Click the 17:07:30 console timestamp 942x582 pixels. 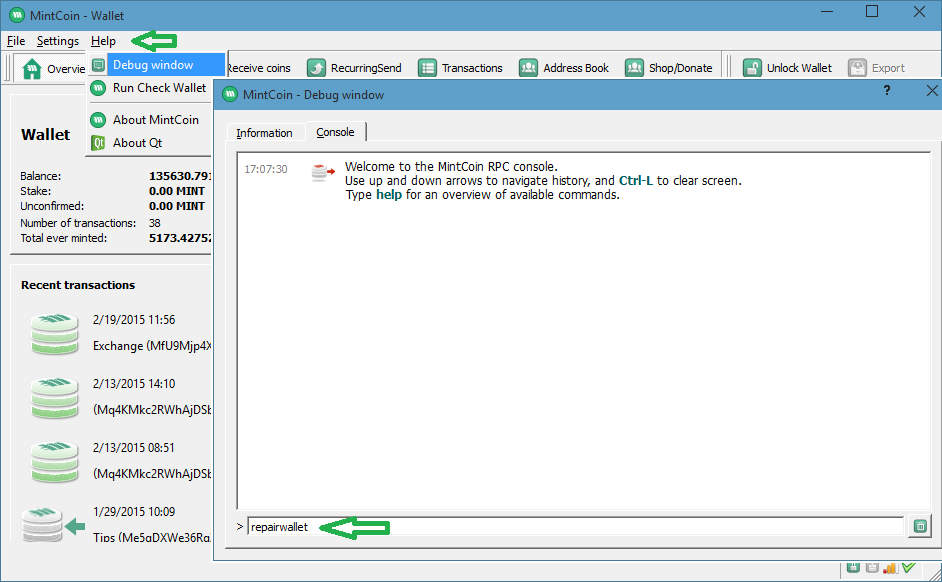coord(266,169)
